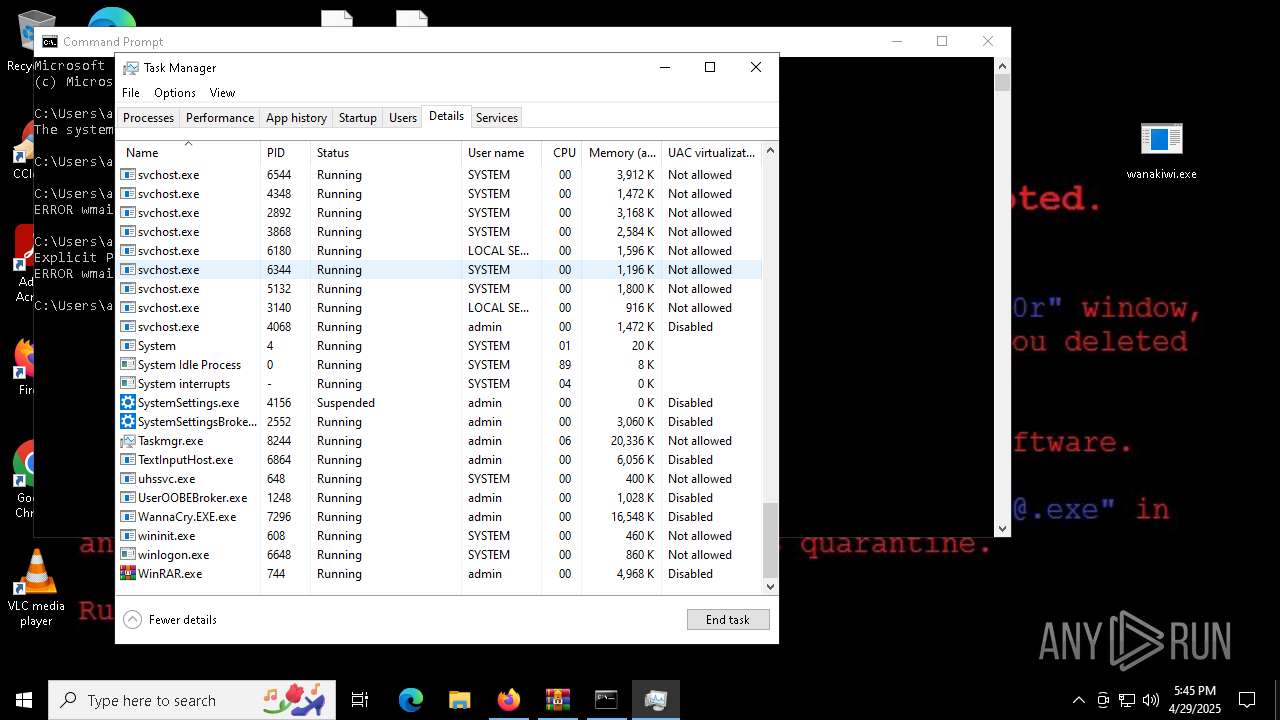
Task: Click Suspended status of SystemSettings.exe
Action: 346,403
